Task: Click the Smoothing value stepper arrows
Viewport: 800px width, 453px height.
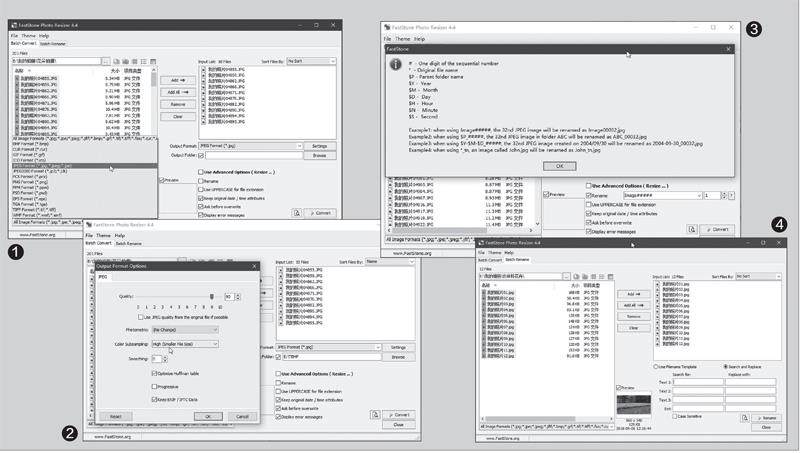Action: point(165,359)
